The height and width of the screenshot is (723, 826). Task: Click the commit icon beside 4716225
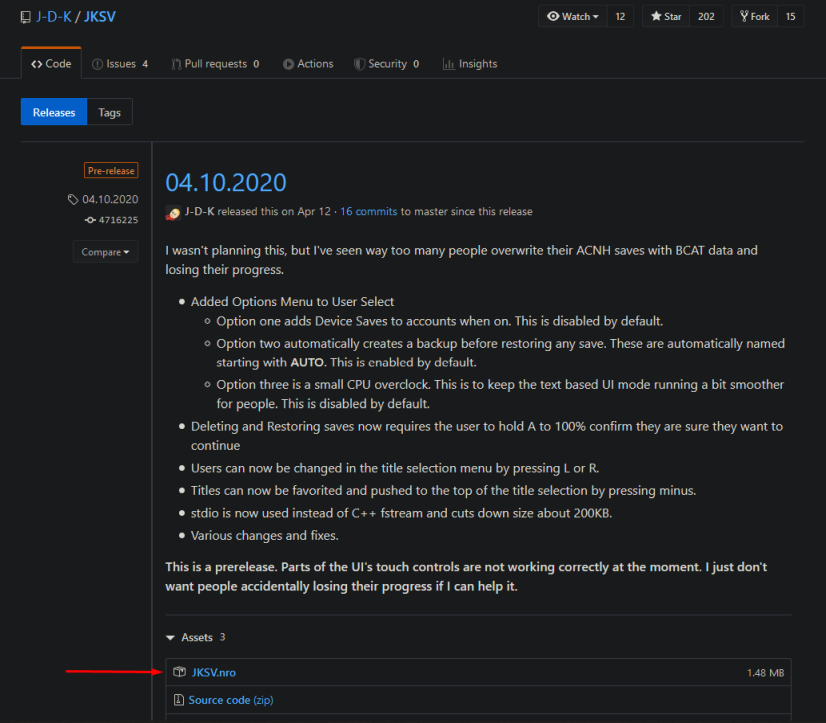(90, 220)
